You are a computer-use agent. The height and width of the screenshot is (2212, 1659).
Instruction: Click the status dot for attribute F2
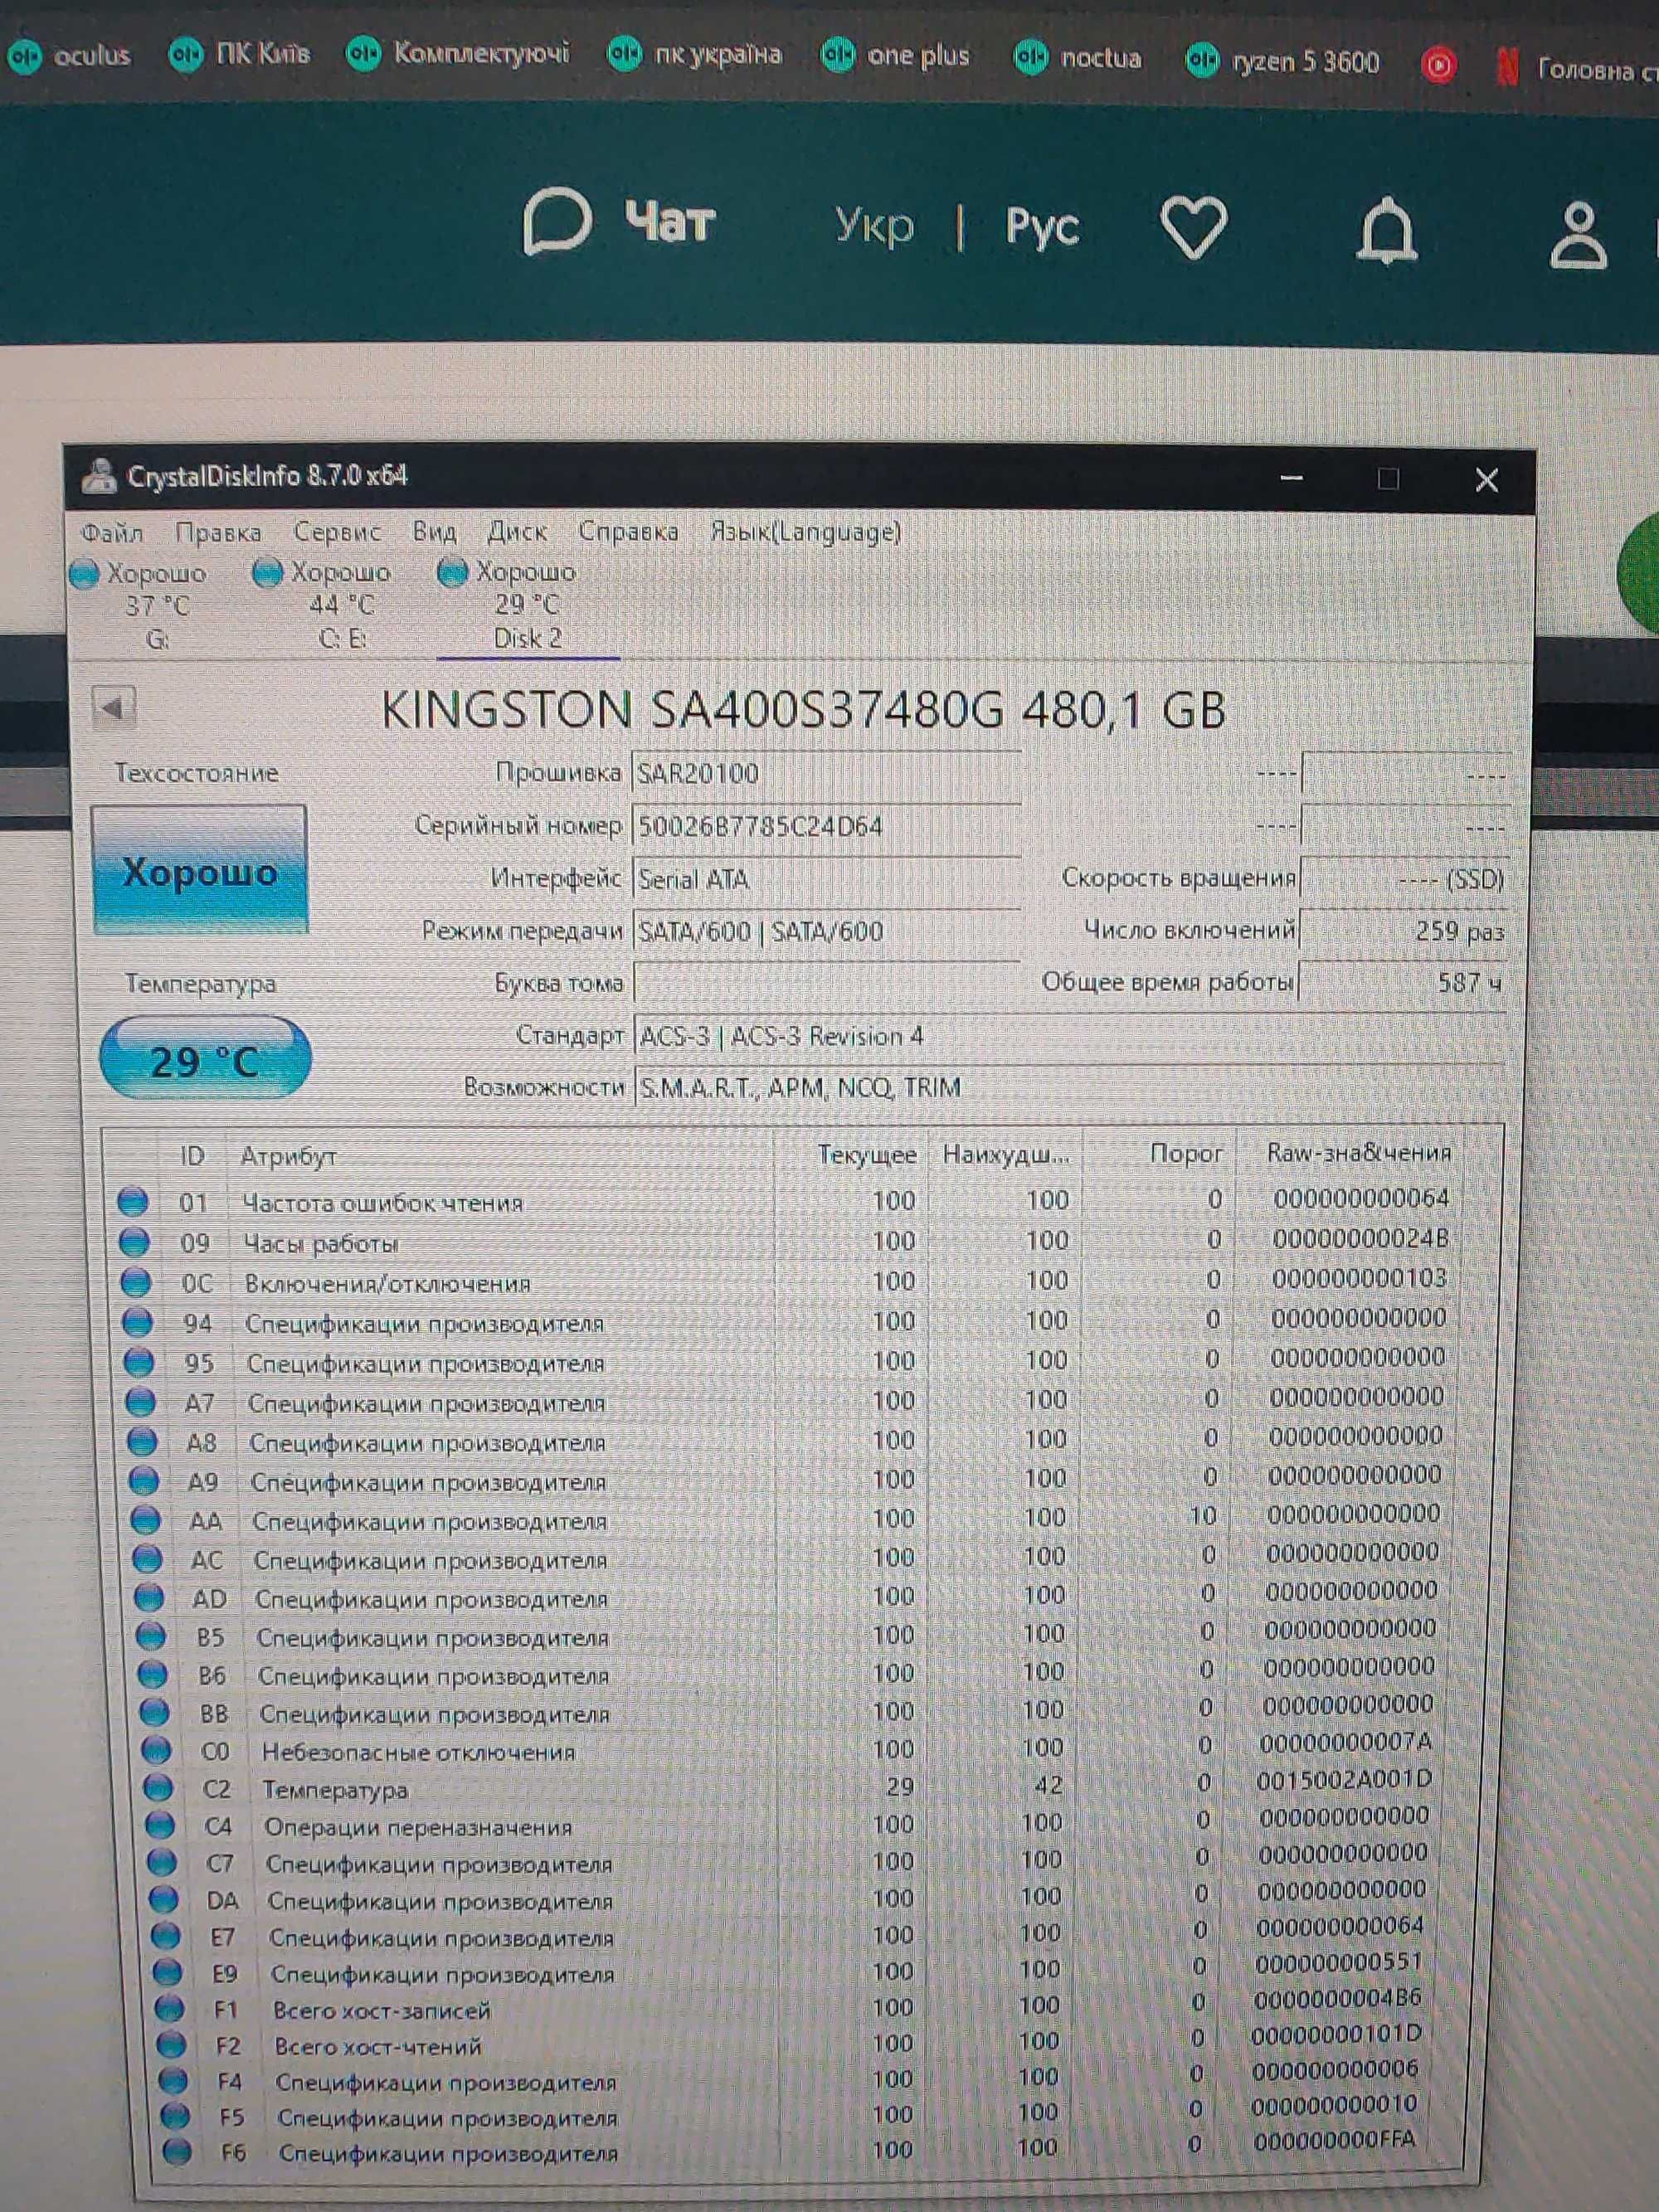172,2045
